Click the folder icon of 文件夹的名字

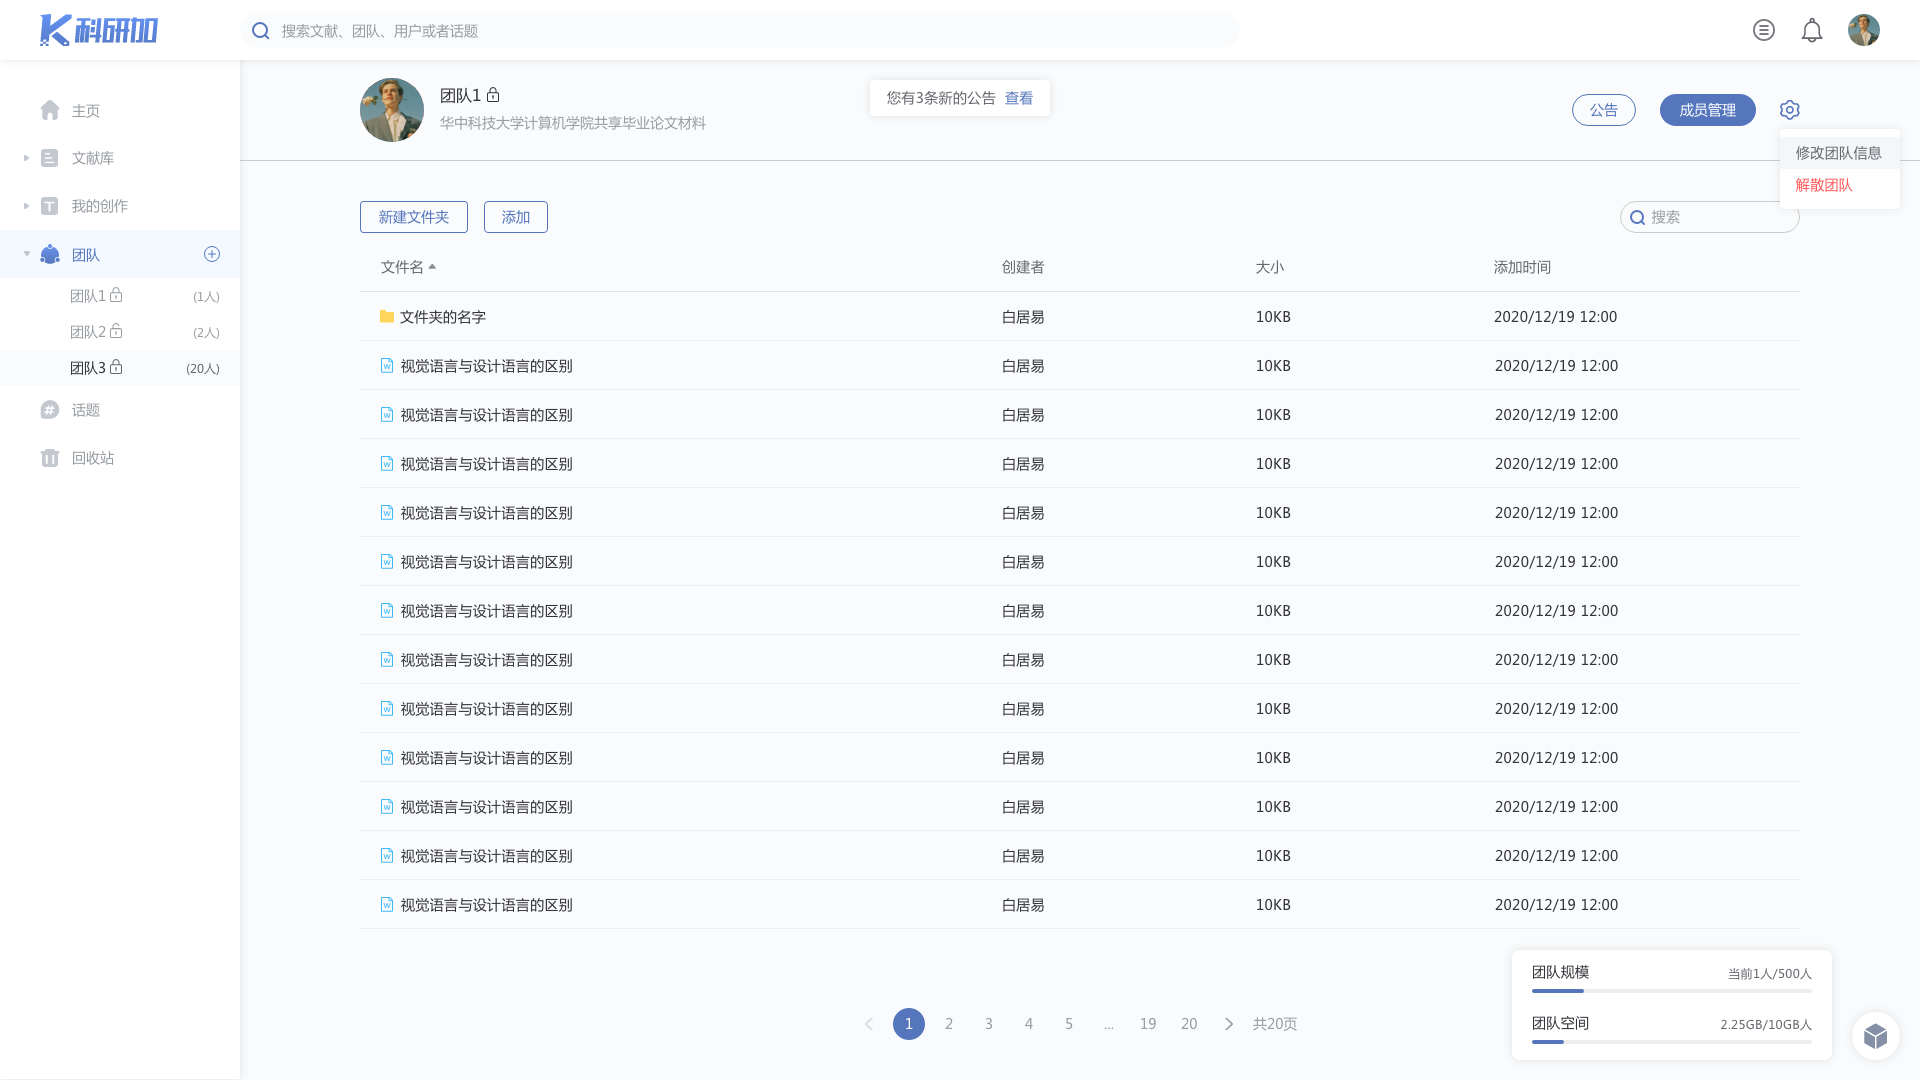point(387,316)
